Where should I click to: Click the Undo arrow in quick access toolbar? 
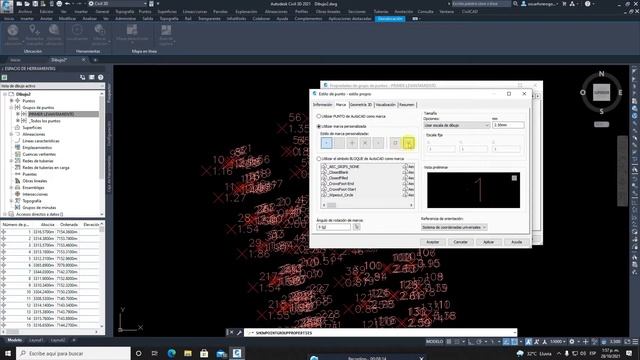68,4
